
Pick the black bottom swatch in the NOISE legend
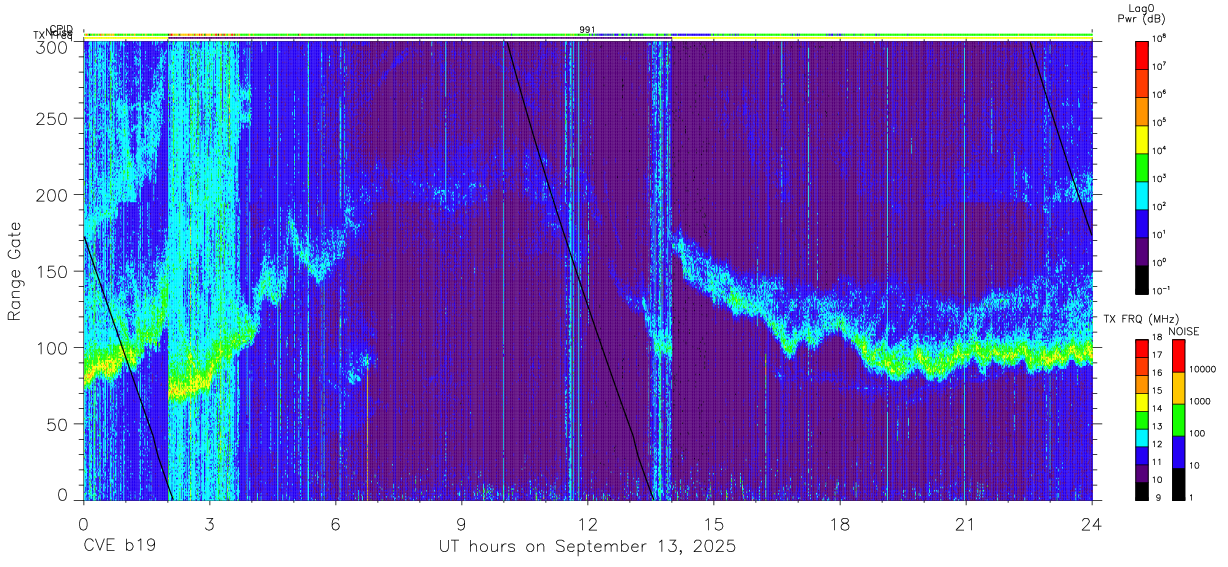[x=1178, y=484]
